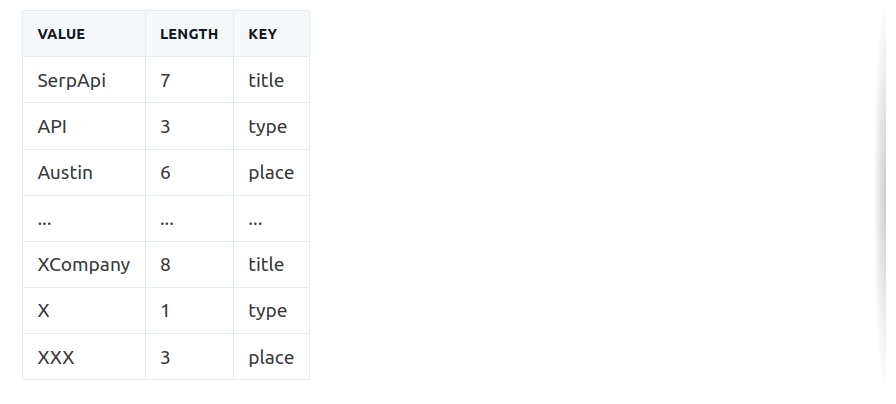Viewport: 896px width, 404px height.
Task: Select the API value cell
Action: click(x=84, y=126)
